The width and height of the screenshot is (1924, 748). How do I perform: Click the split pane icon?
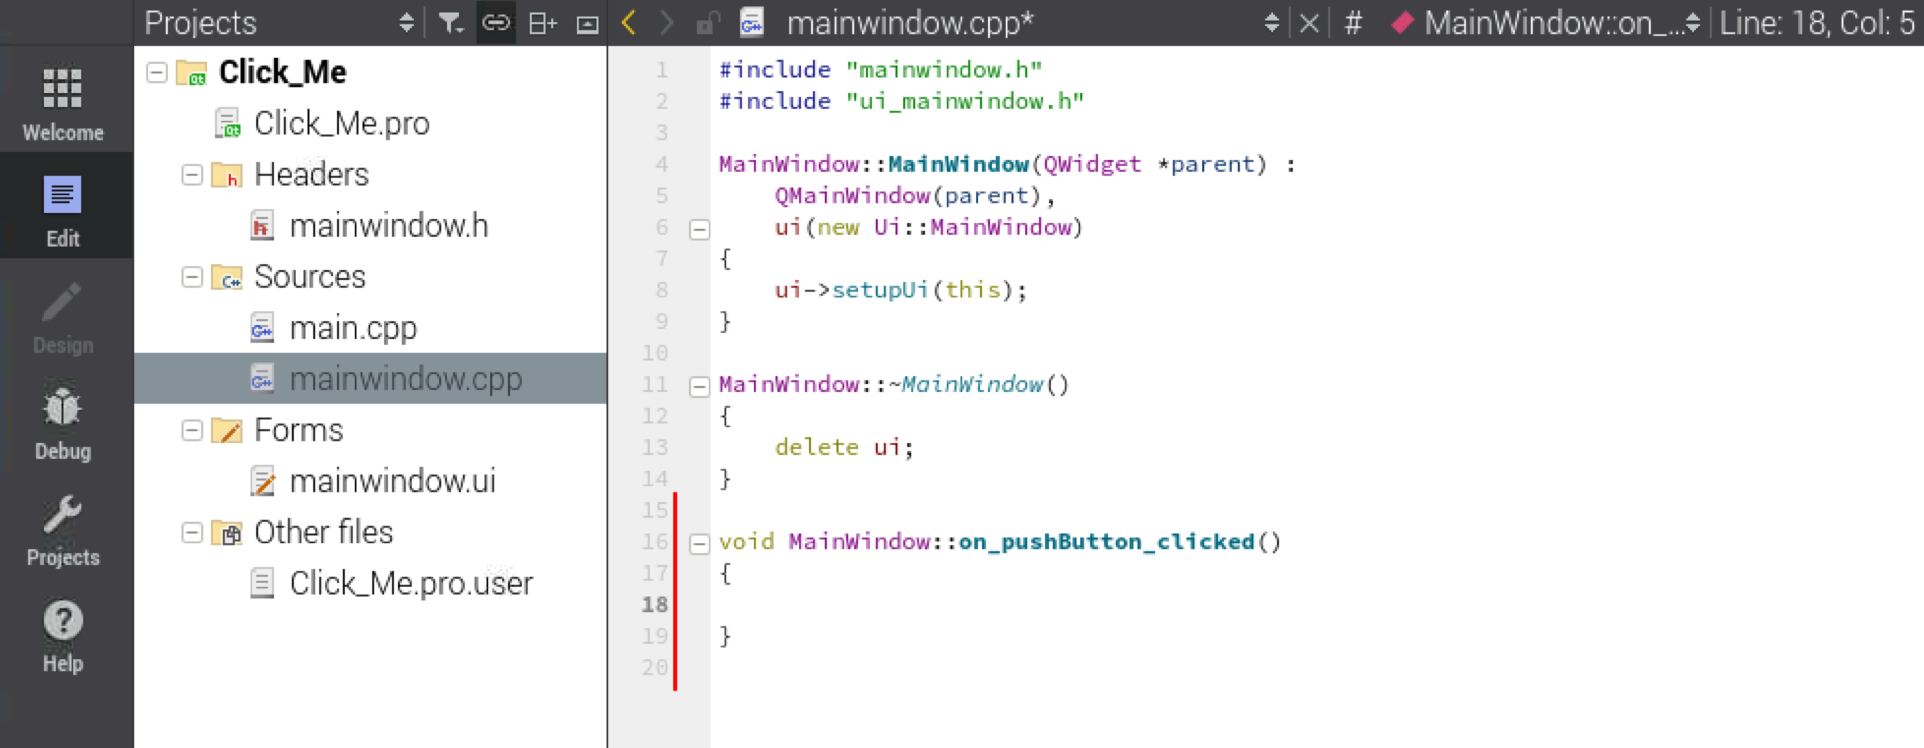tap(542, 23)
